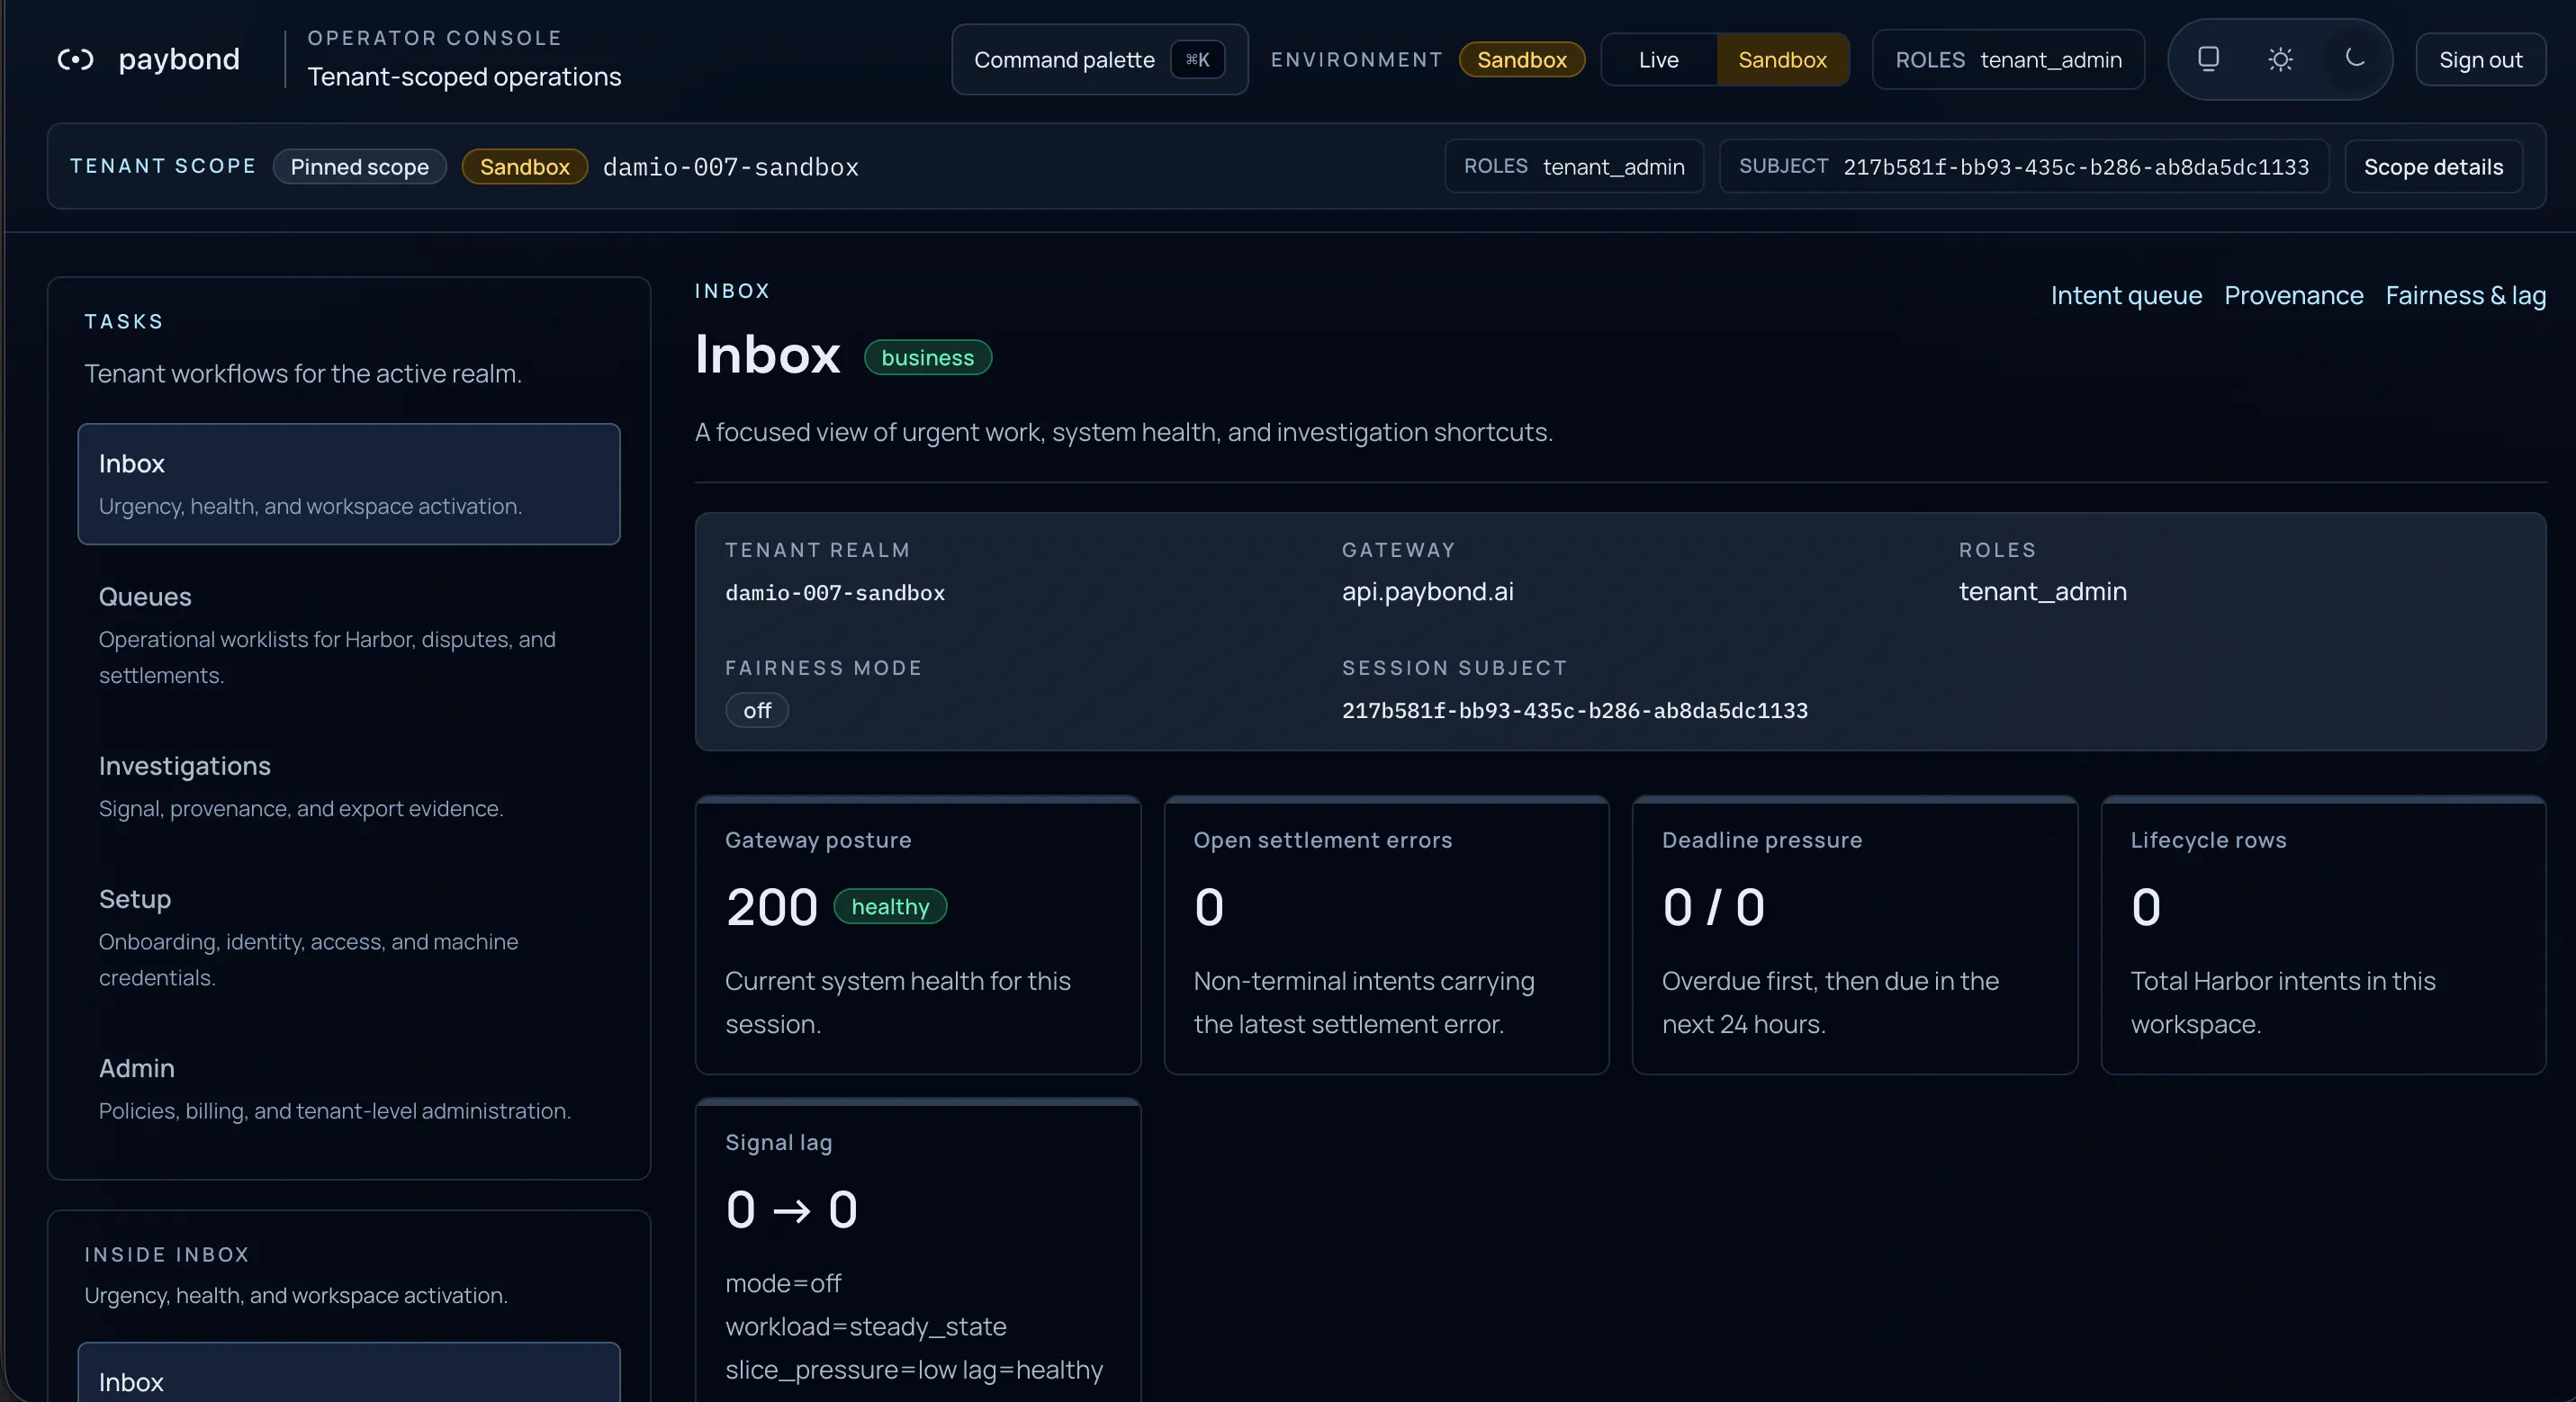This screenshot has height=1402, width=2576.
Task: Switch to dark theme moon icon
Action: (x=2354, y=59)
